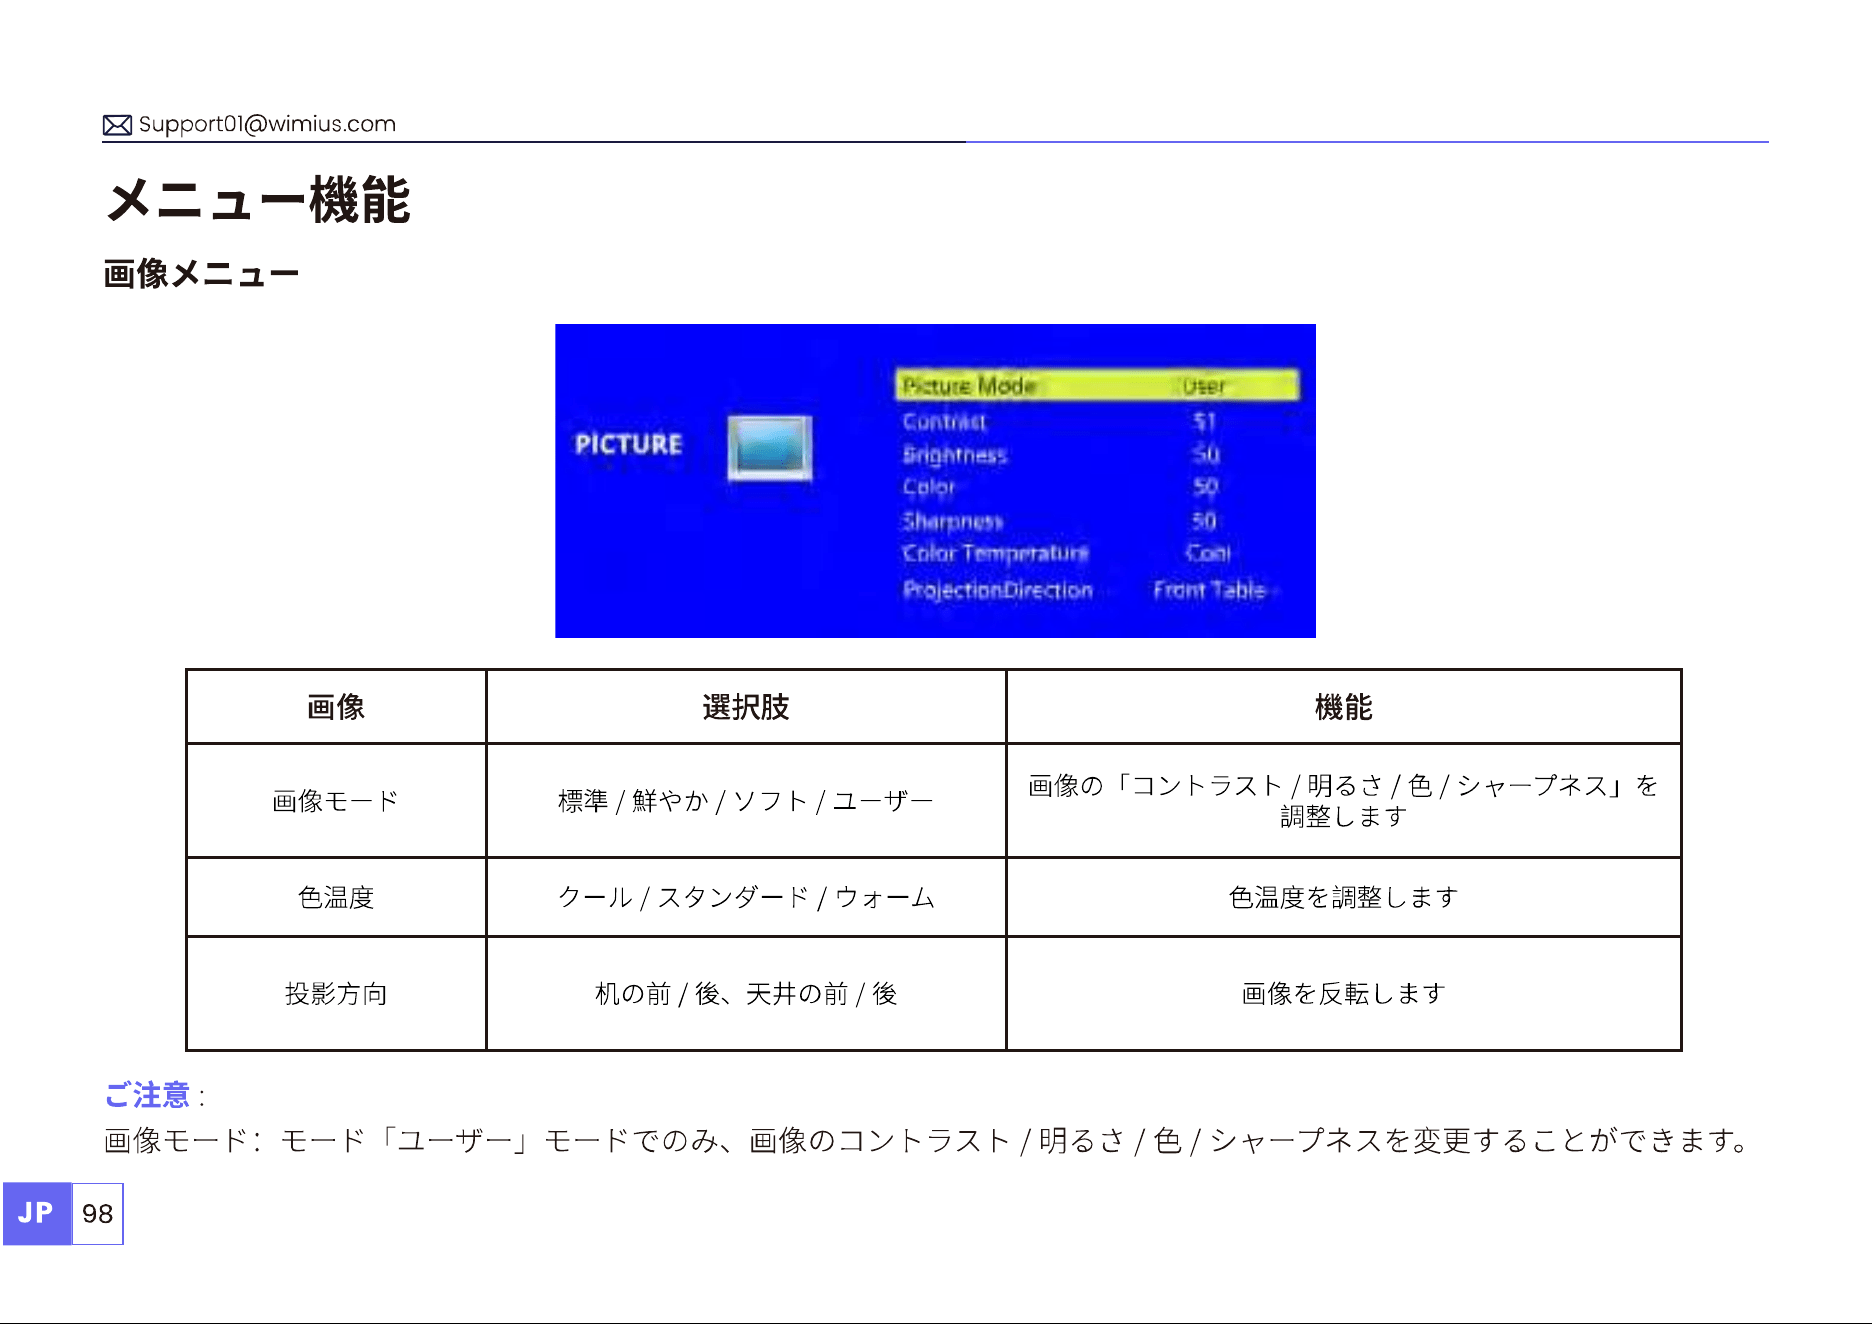Click the Support01@wimius.com email address
The width and height of the screenshot is (1872, 1324).
[x=267, y=124]
